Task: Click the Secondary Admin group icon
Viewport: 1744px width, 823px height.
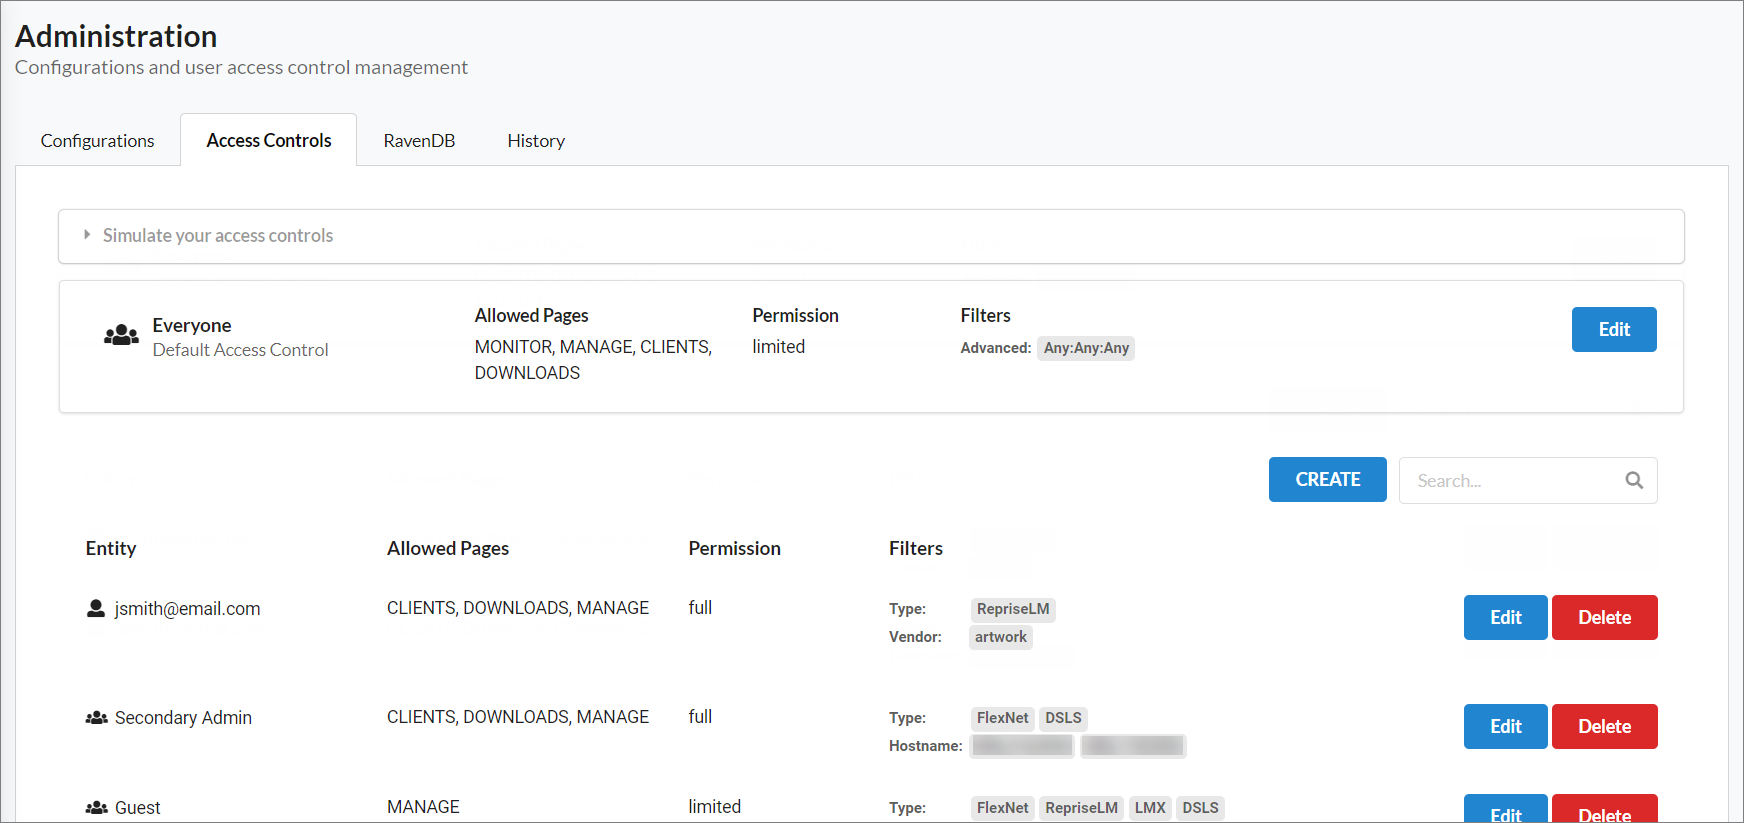Action: pyautogui.click(x=97, y=718)
